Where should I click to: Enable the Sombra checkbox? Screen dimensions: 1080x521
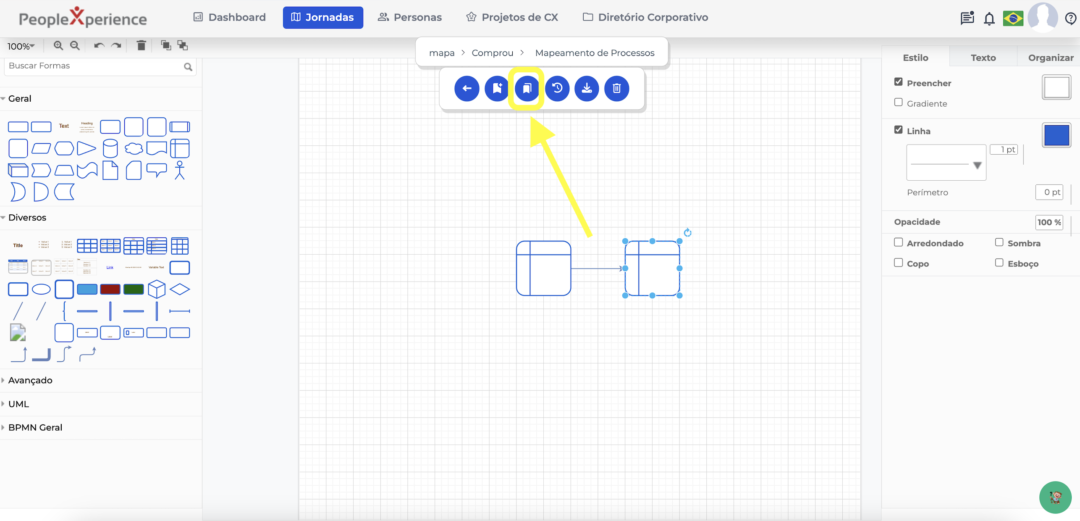pos(1000,243)
